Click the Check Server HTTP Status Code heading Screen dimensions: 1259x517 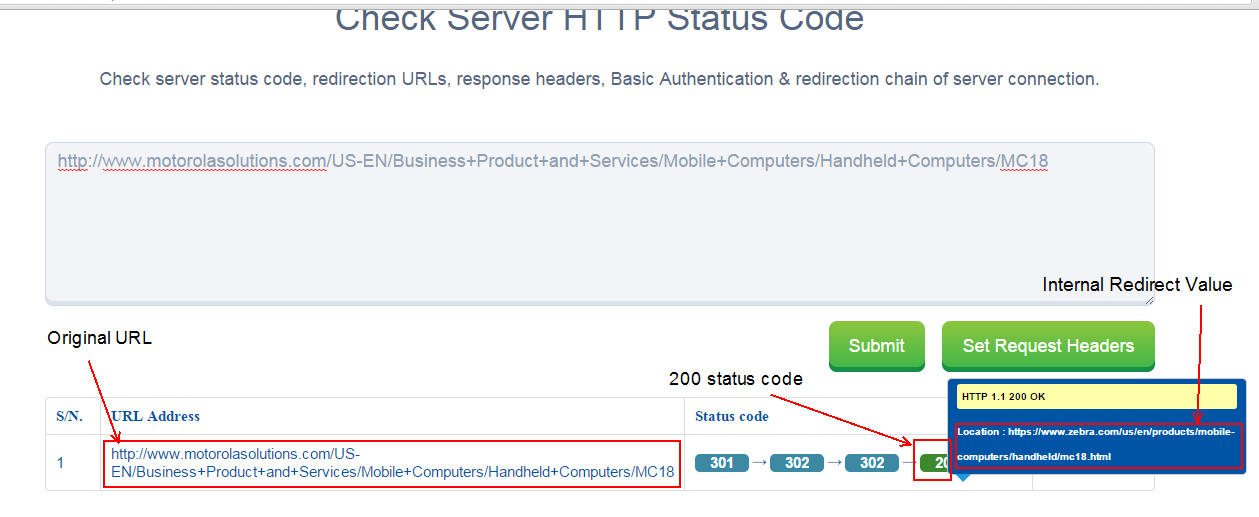coord(599,18)
